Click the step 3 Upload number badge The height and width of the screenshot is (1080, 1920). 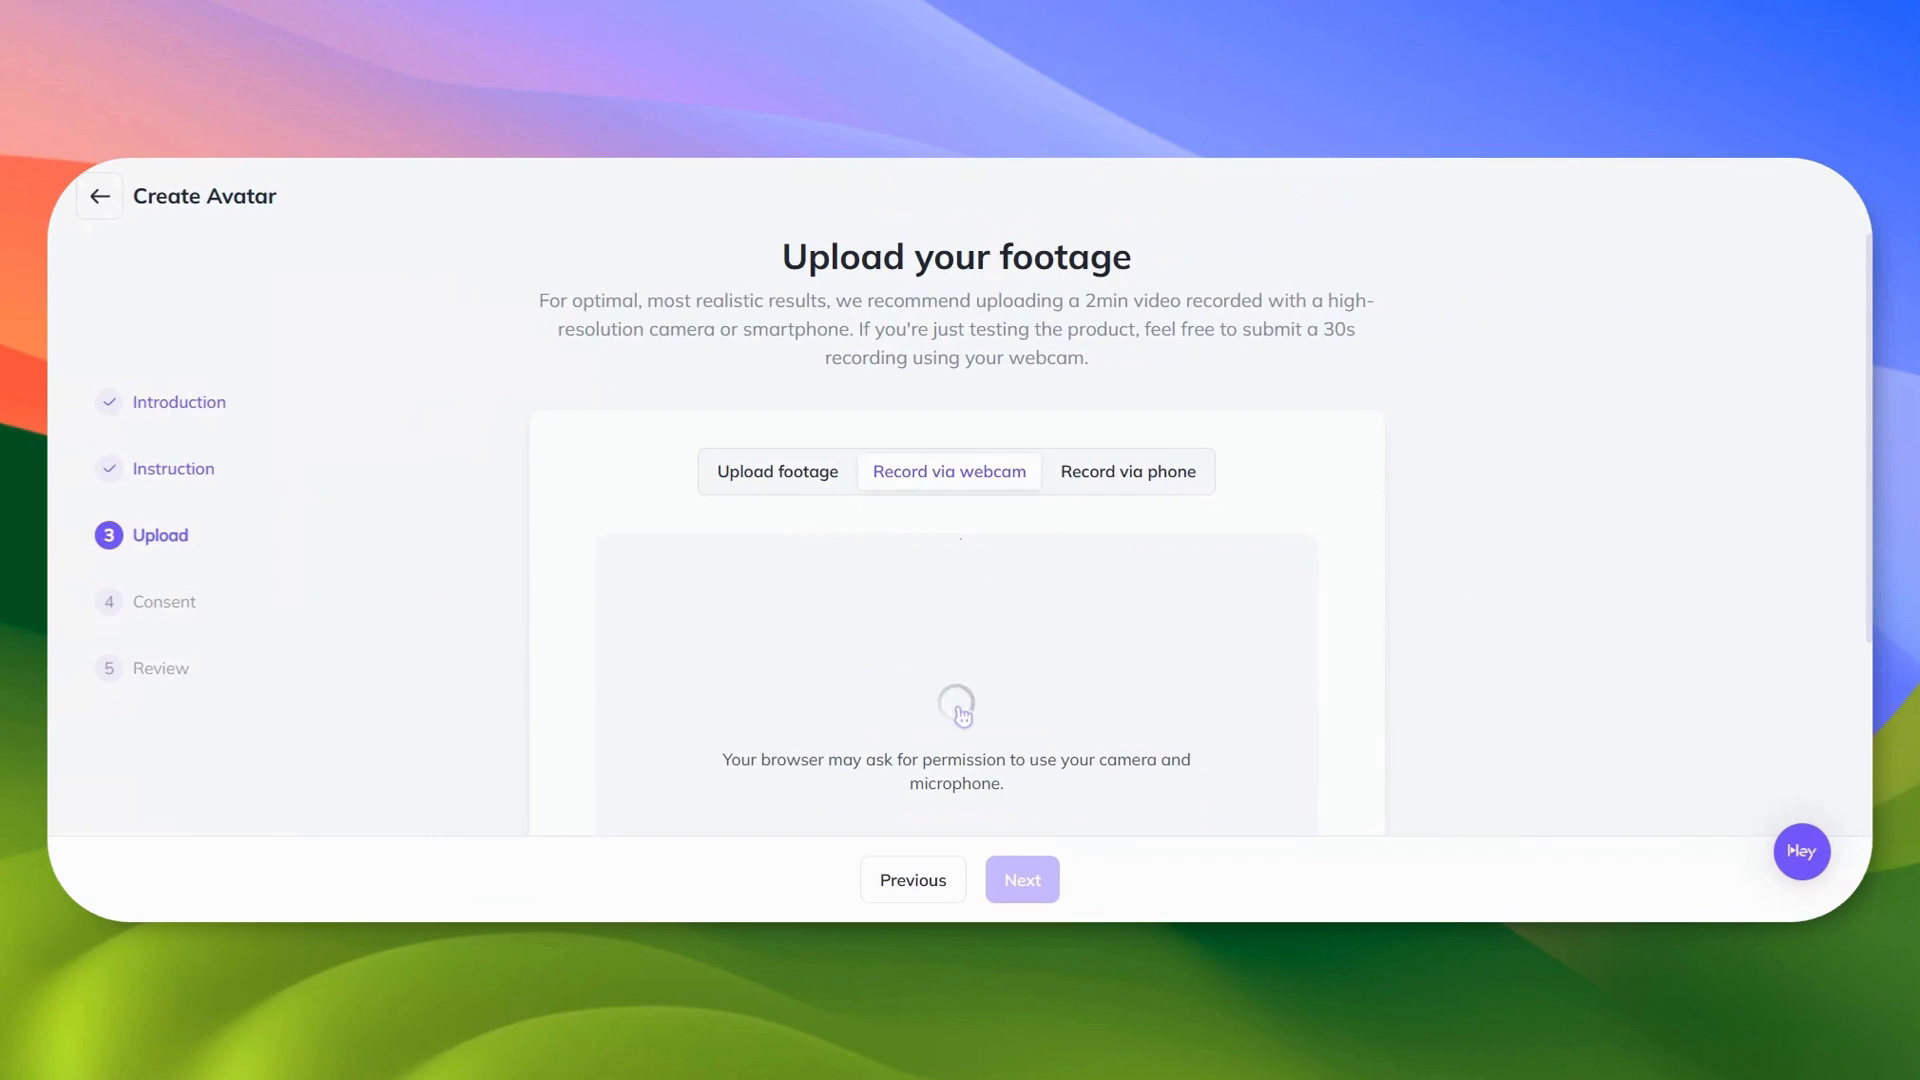109,535
